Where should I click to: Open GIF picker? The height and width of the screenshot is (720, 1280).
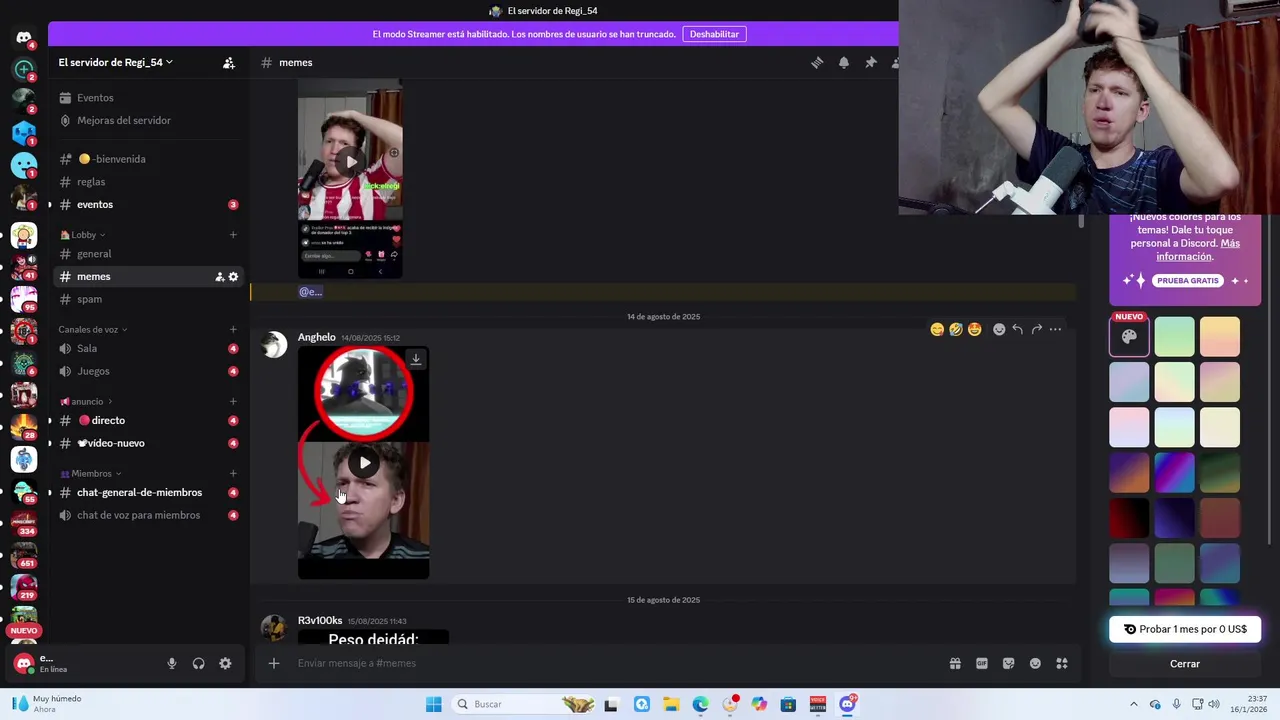[982, 663]
